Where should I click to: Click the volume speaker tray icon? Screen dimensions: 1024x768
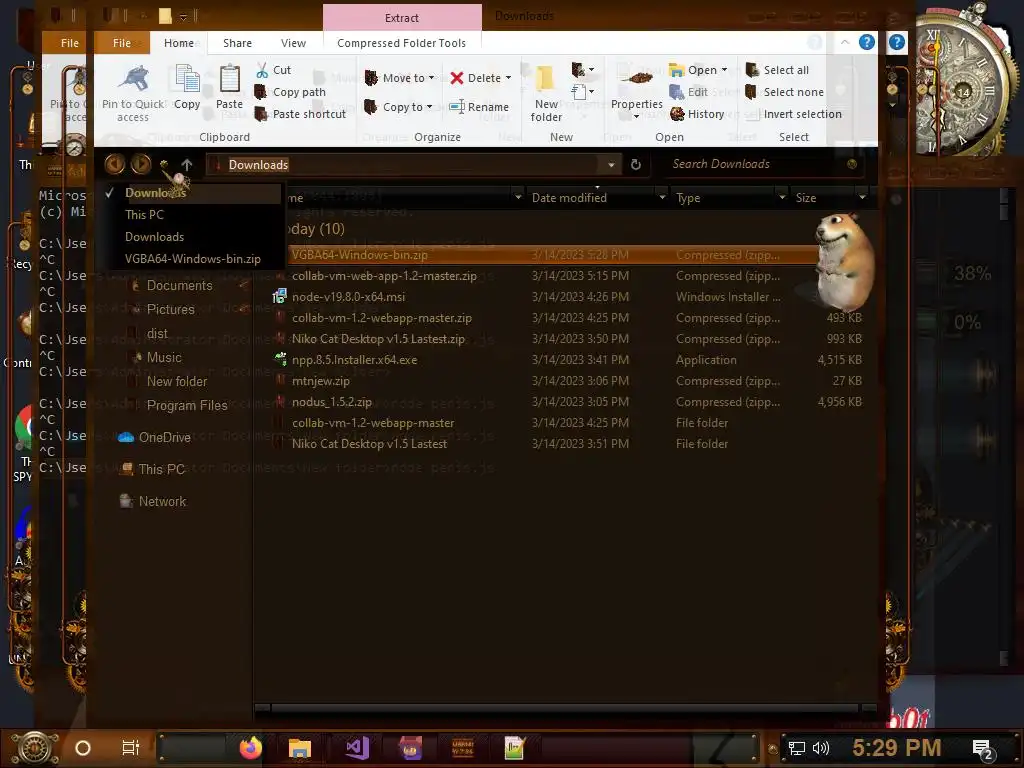pos(821,748)
